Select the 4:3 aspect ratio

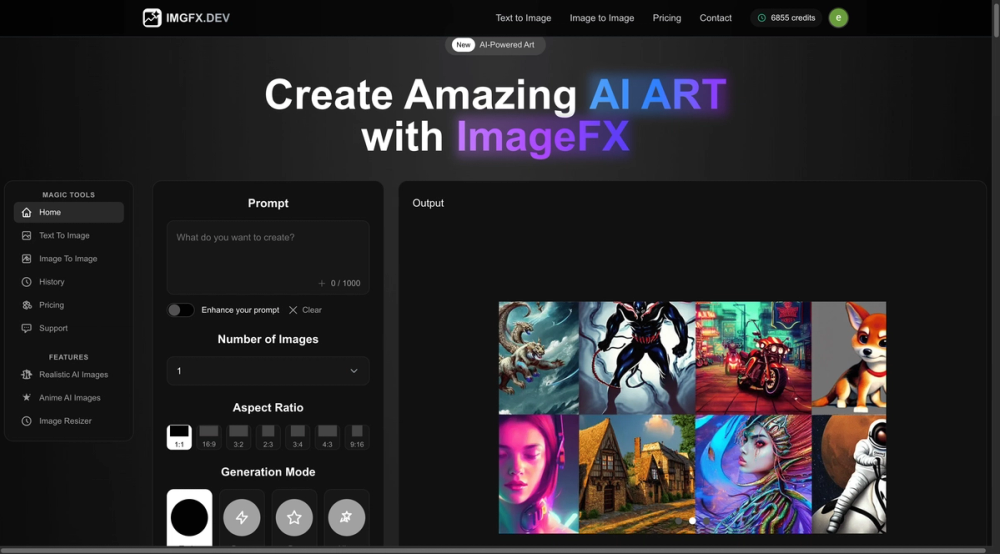tap(327, 437)
